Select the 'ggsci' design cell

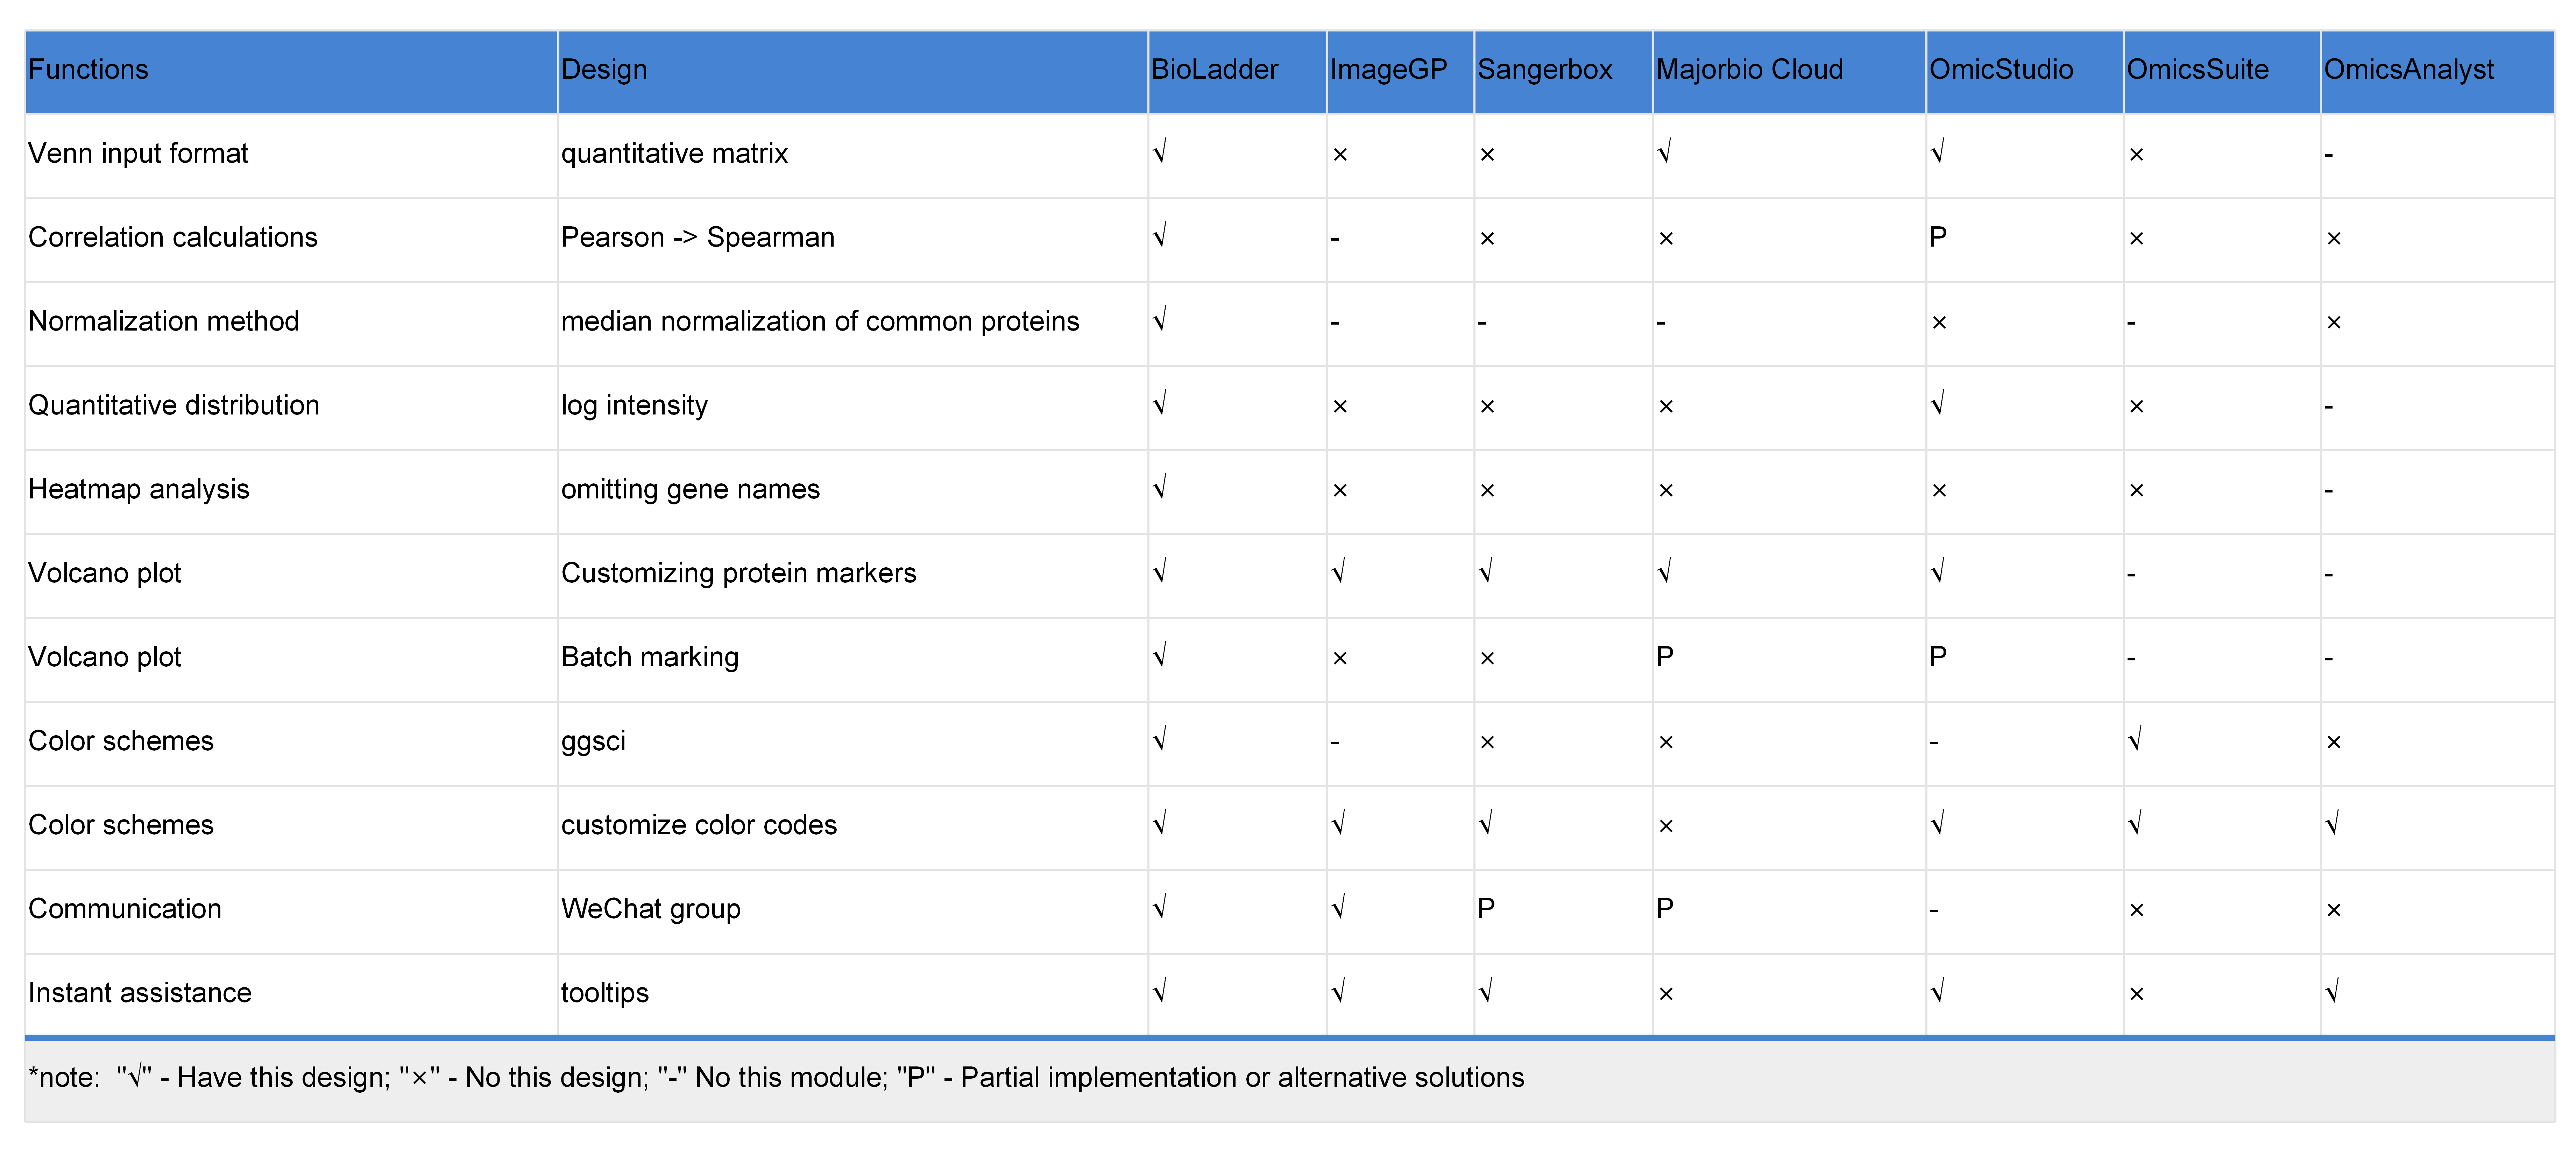(593, 742)
